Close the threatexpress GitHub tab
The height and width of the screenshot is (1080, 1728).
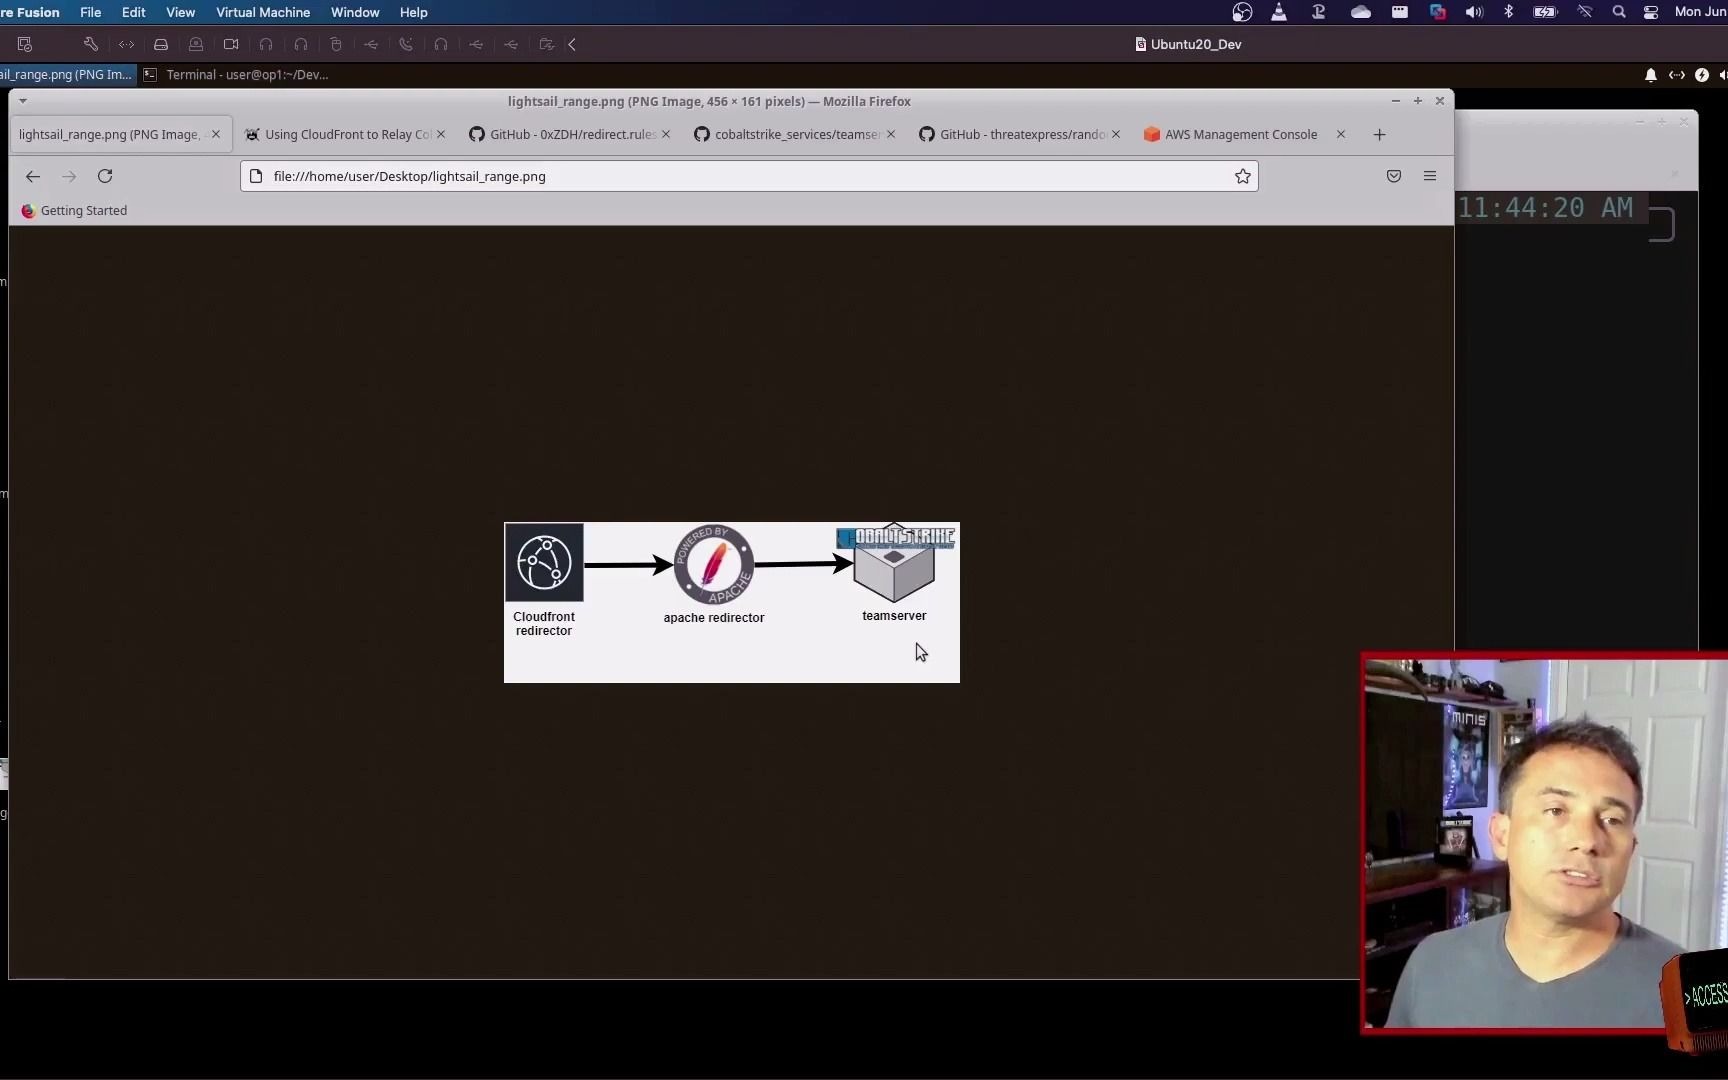click(1116, 134)
